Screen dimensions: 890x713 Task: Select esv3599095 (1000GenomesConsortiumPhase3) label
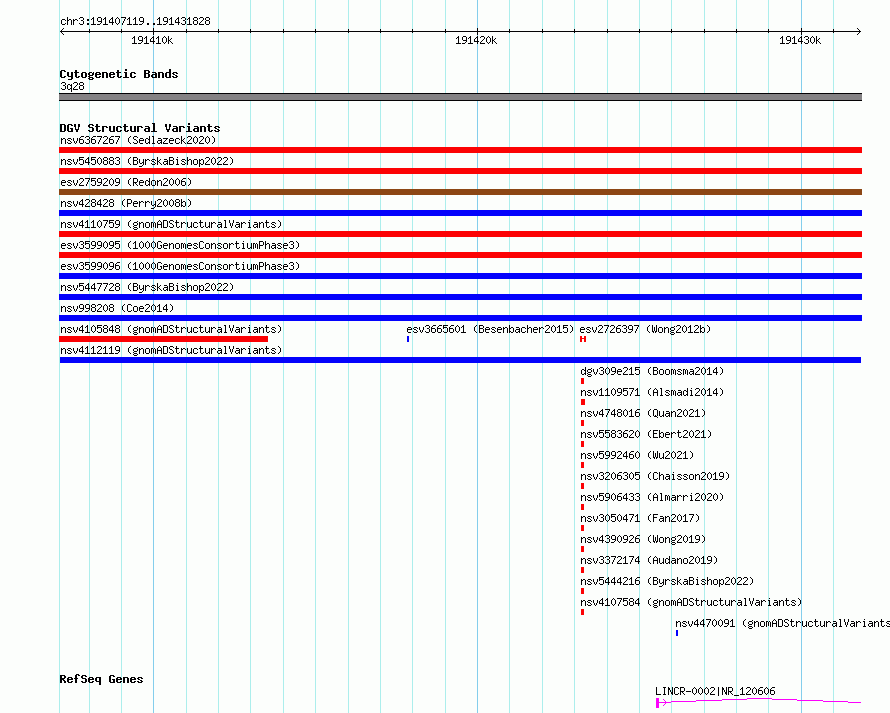(x=180, y=245)
